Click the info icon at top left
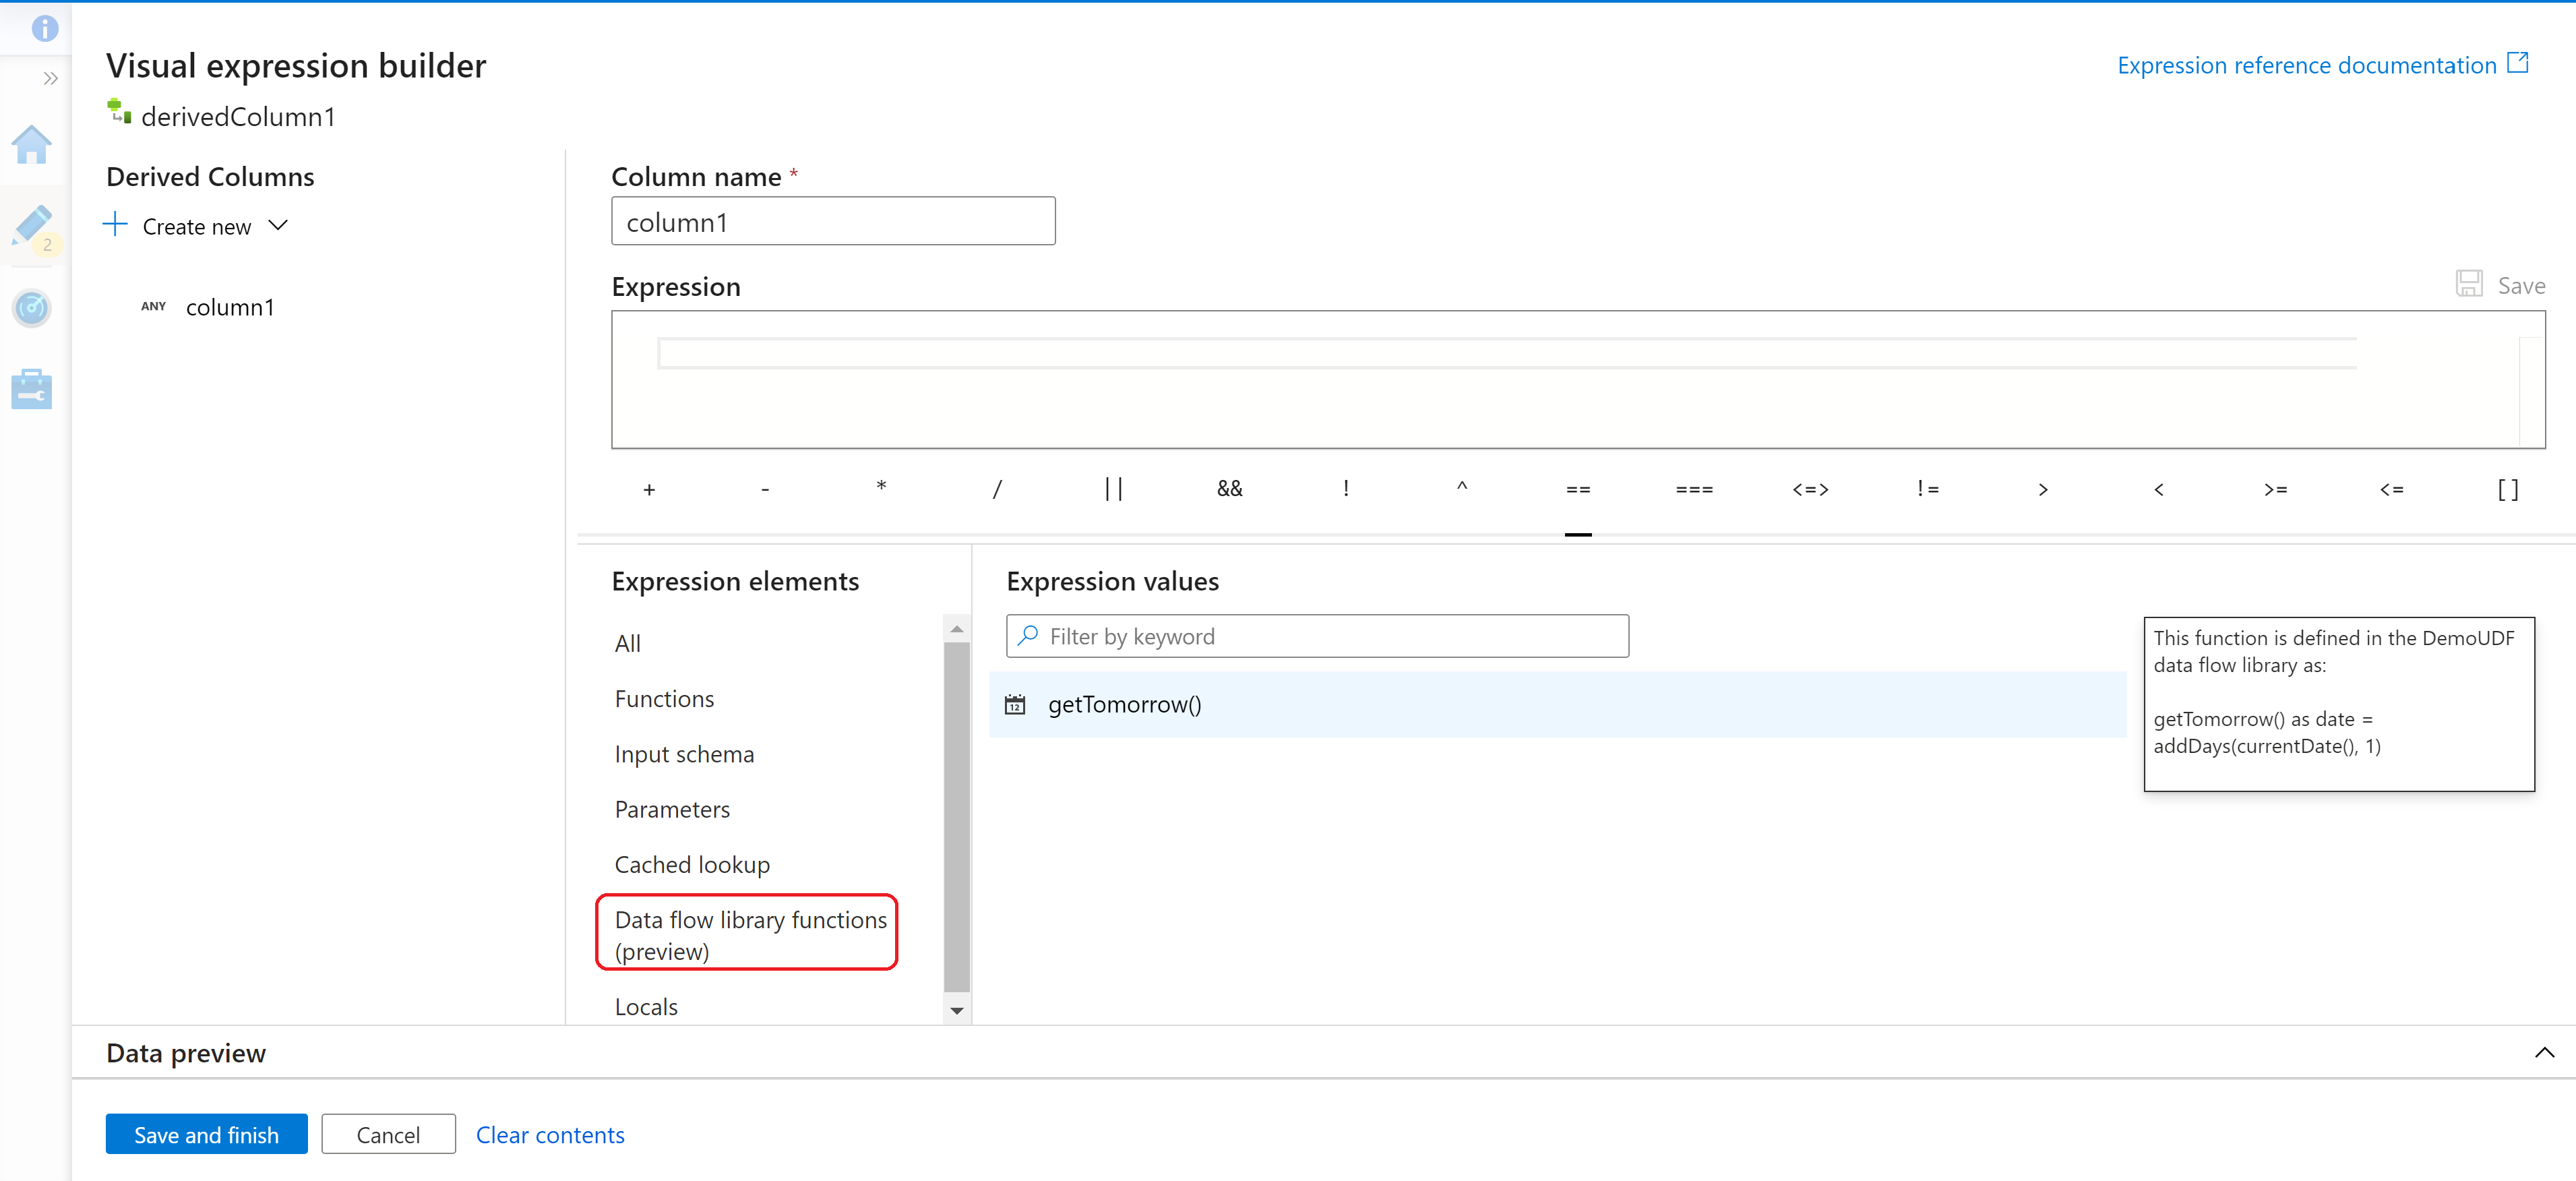2576x1181 pixels. [44, 26]
